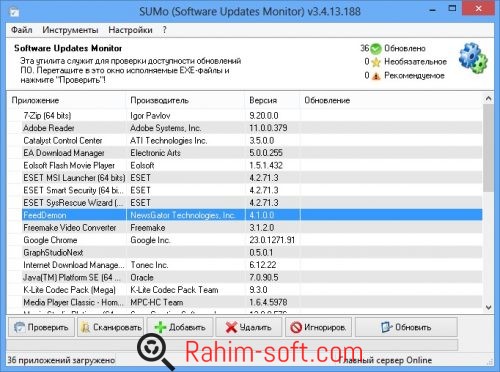This screenshot has height=372, width=500.
Task: Close the SUMo window
Action: coord(479,9)
